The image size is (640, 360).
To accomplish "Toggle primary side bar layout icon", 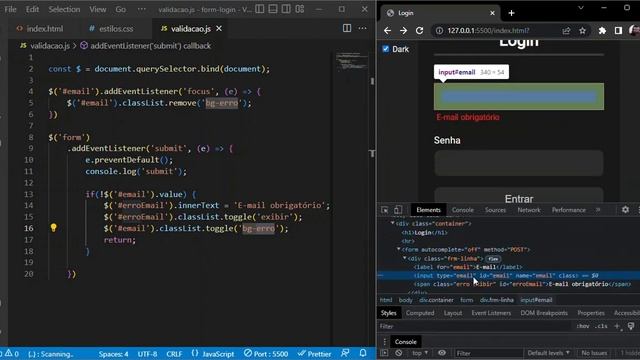I will point(260,9).
